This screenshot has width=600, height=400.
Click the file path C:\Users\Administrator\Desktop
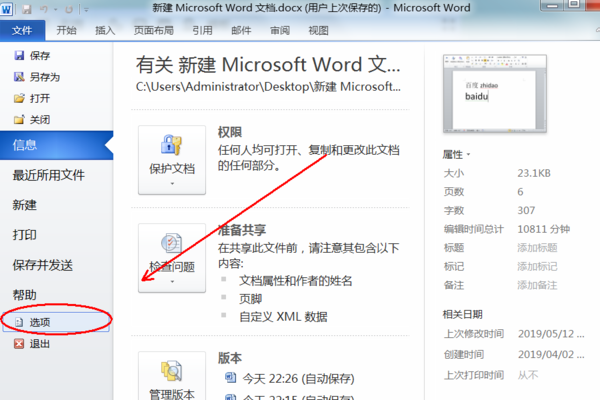[268, 87]
